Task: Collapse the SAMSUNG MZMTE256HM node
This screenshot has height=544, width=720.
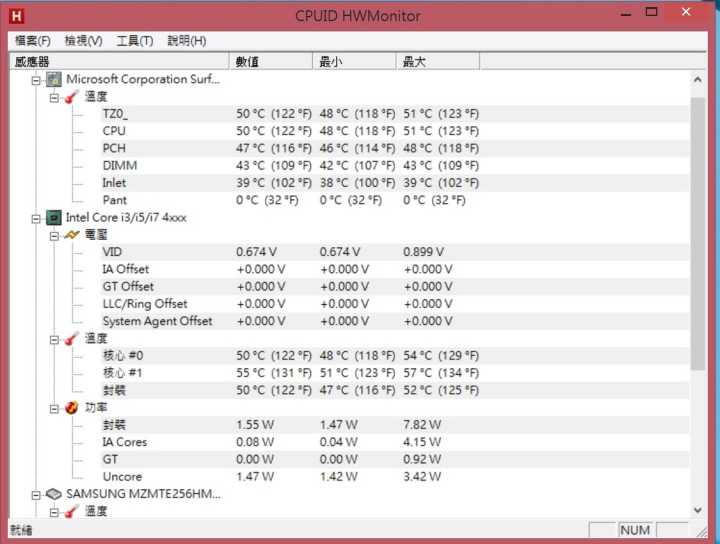Action: pos(36,495)
